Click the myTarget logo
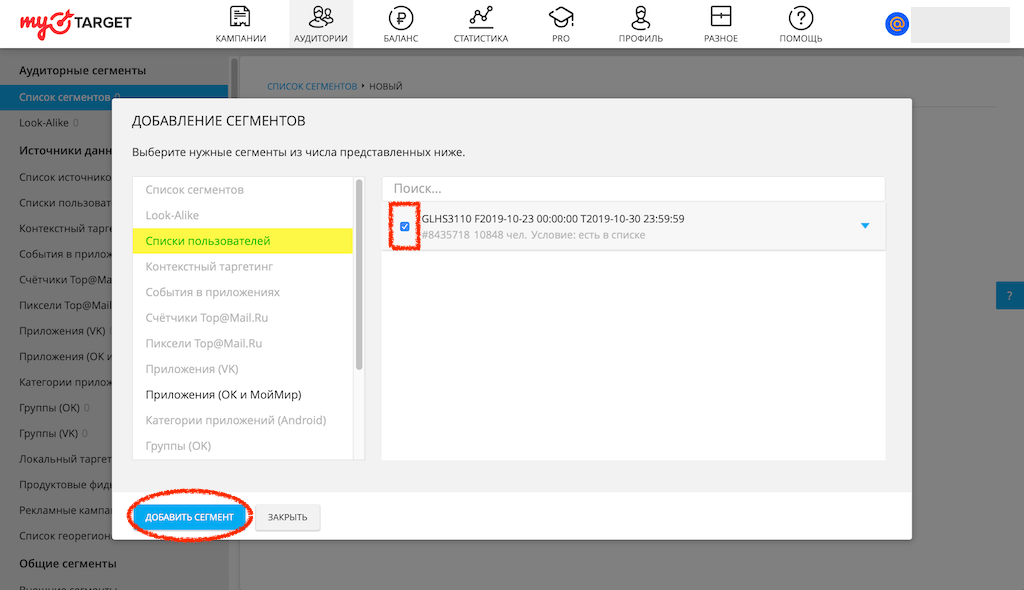 (x=76, y=22)
